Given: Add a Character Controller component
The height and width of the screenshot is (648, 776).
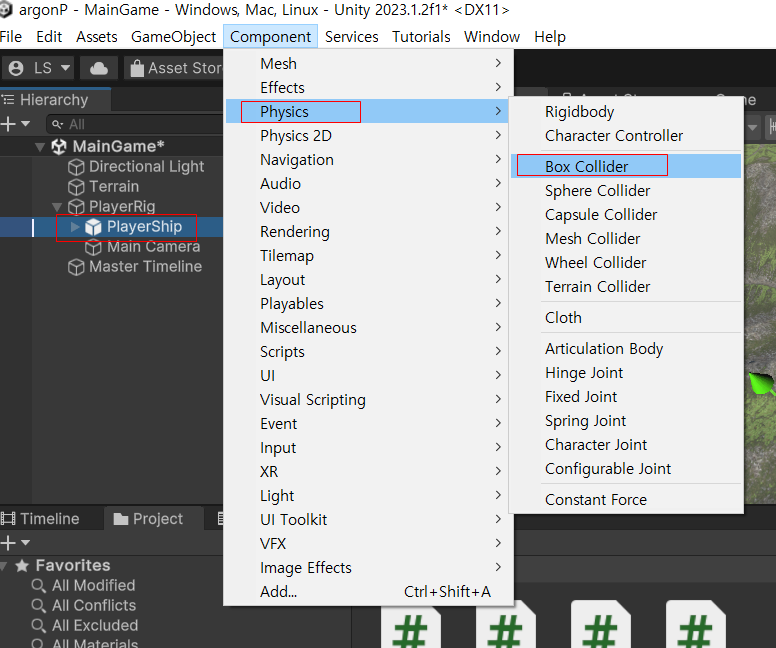Looking at the screenshot, I should [626, 135].
